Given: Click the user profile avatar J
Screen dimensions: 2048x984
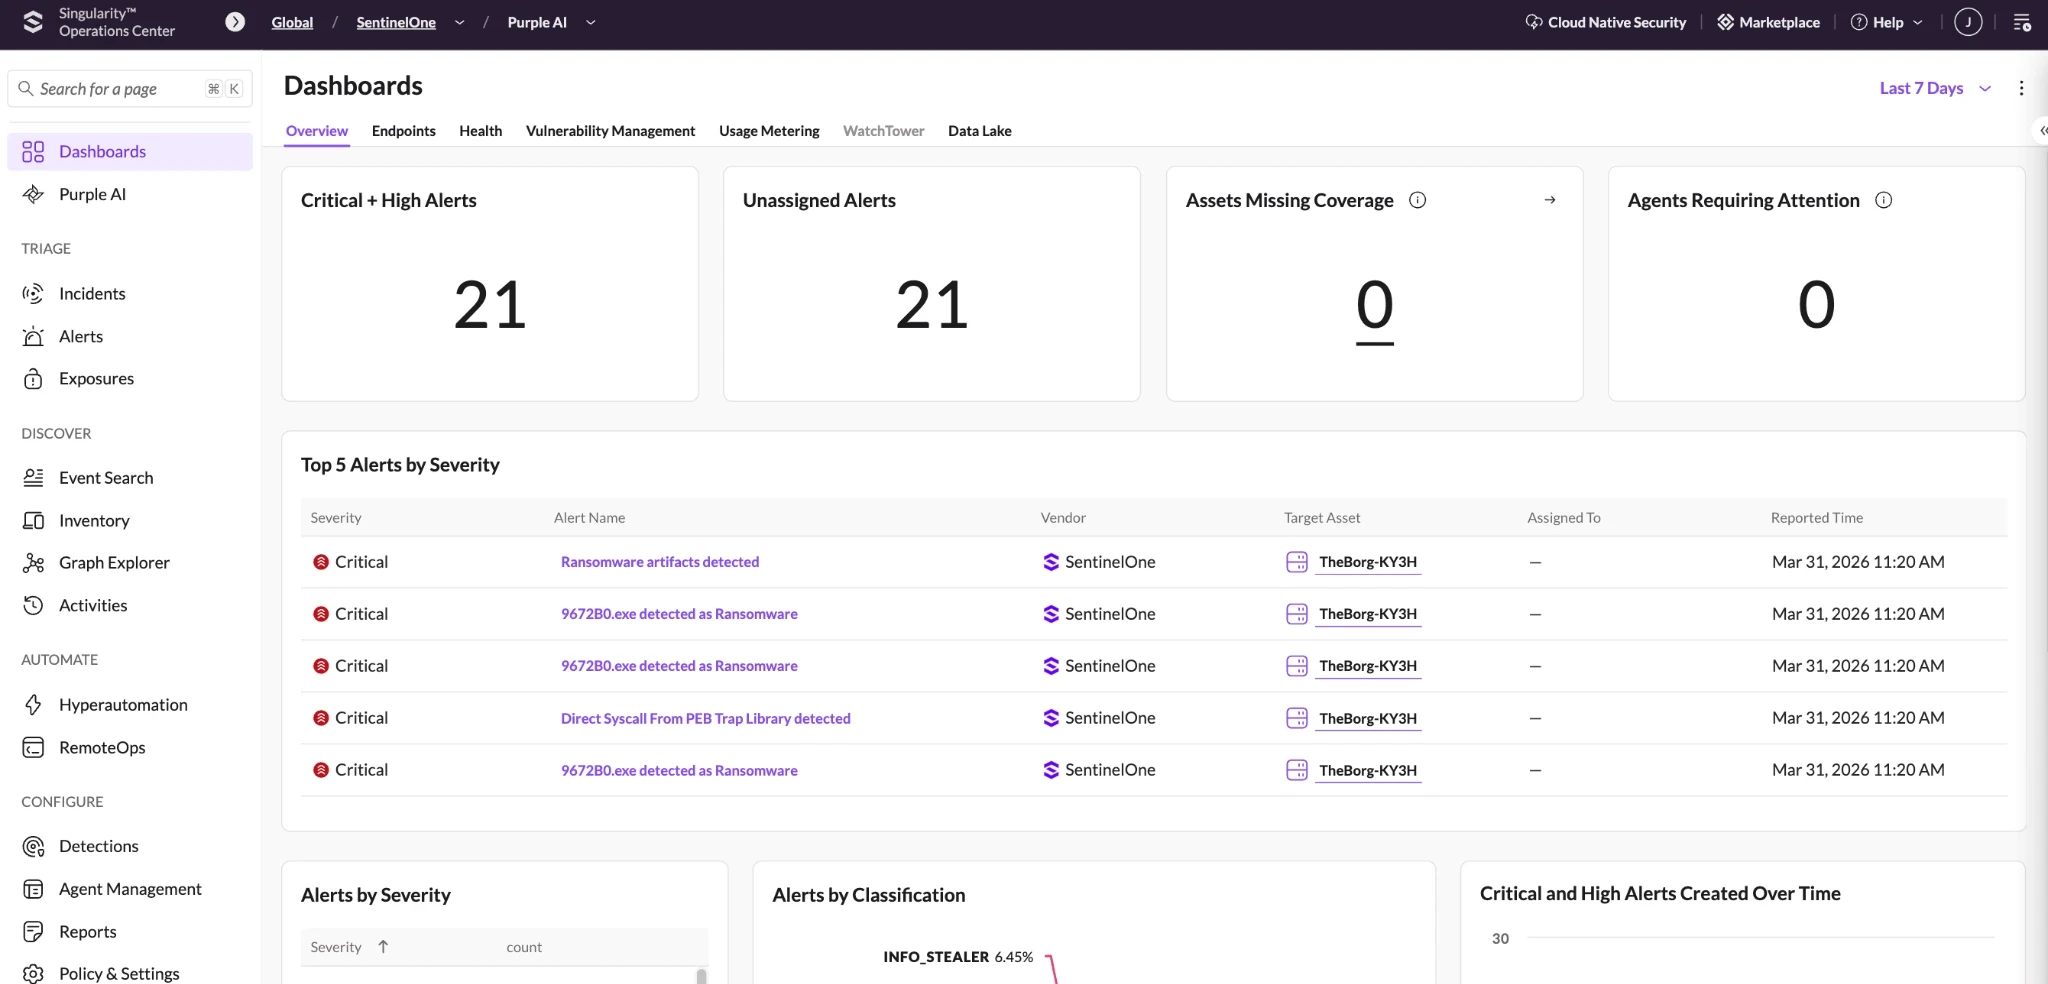Looking at the screenshot, I should pos(1968,22).
